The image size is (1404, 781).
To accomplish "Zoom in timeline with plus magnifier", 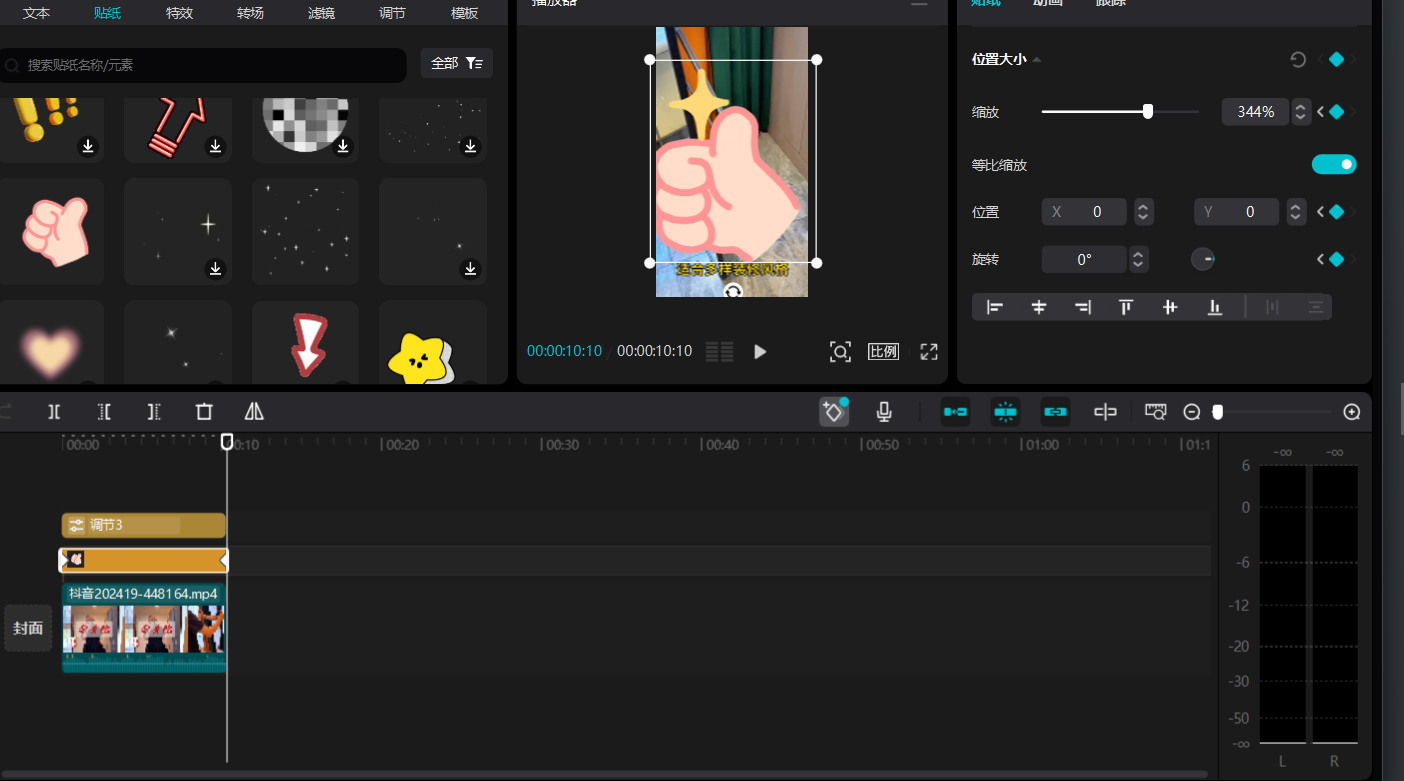I will click(1352, 411).
